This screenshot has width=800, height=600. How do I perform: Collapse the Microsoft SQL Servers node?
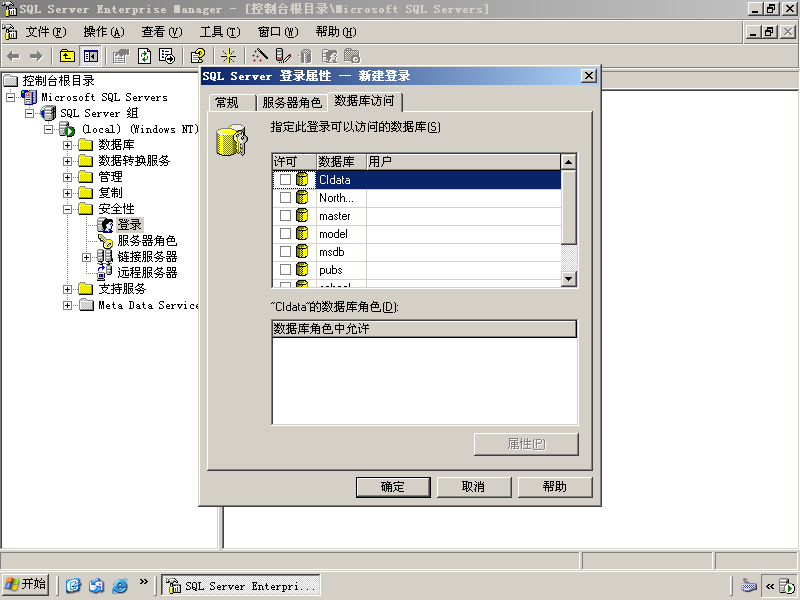tap(10, 97)
